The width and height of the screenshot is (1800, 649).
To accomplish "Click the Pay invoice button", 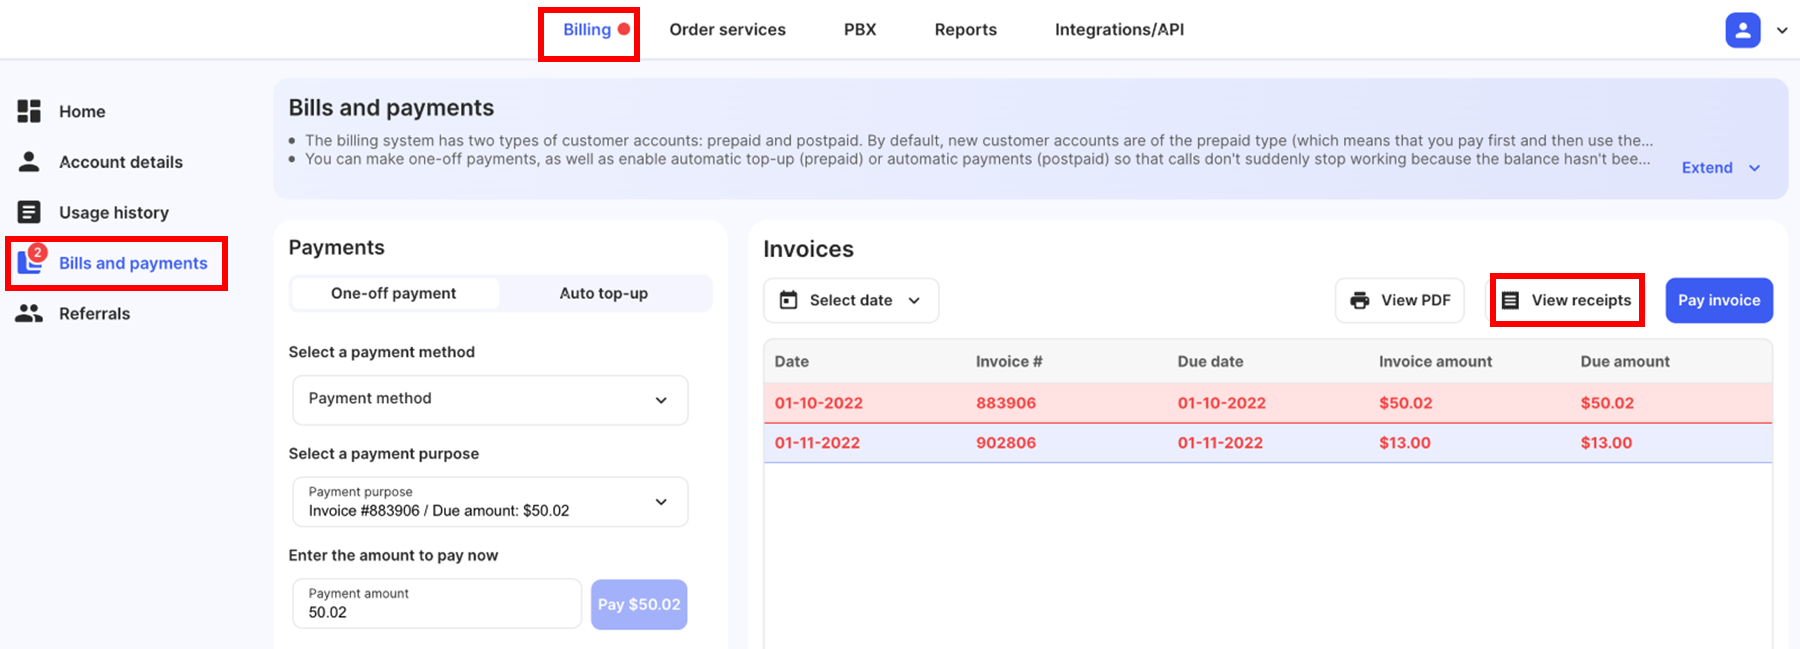I will click(1718, 300).
